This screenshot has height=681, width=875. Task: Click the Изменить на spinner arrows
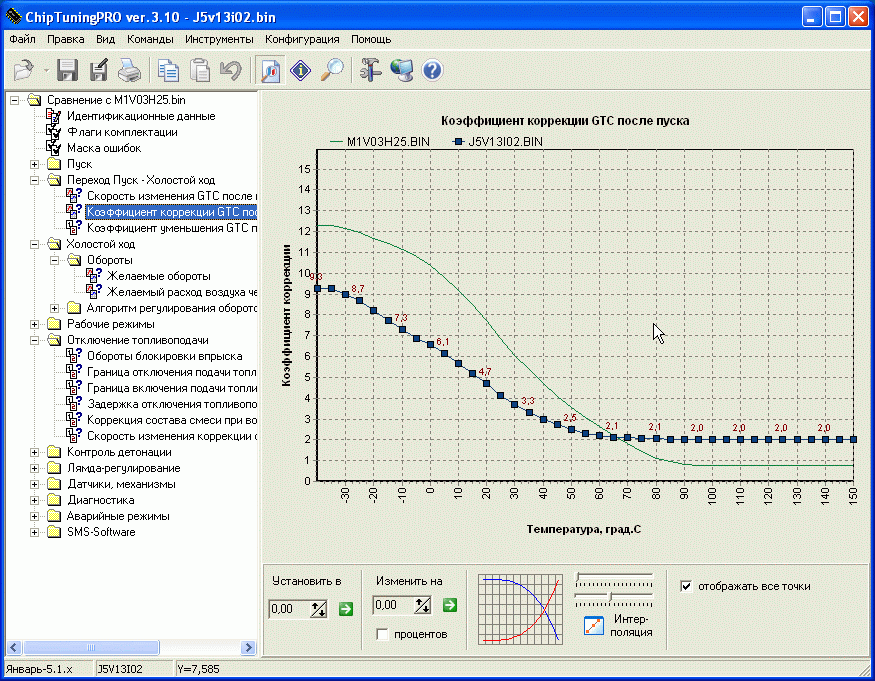[x=422, y=605]
